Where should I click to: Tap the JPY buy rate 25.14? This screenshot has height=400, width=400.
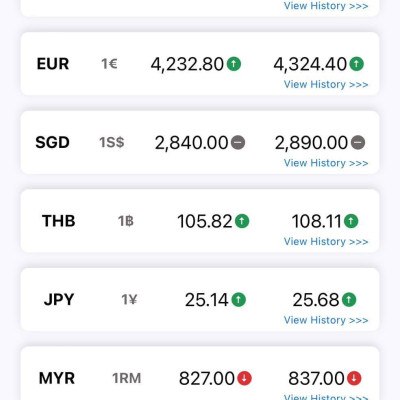pos(207,299)
